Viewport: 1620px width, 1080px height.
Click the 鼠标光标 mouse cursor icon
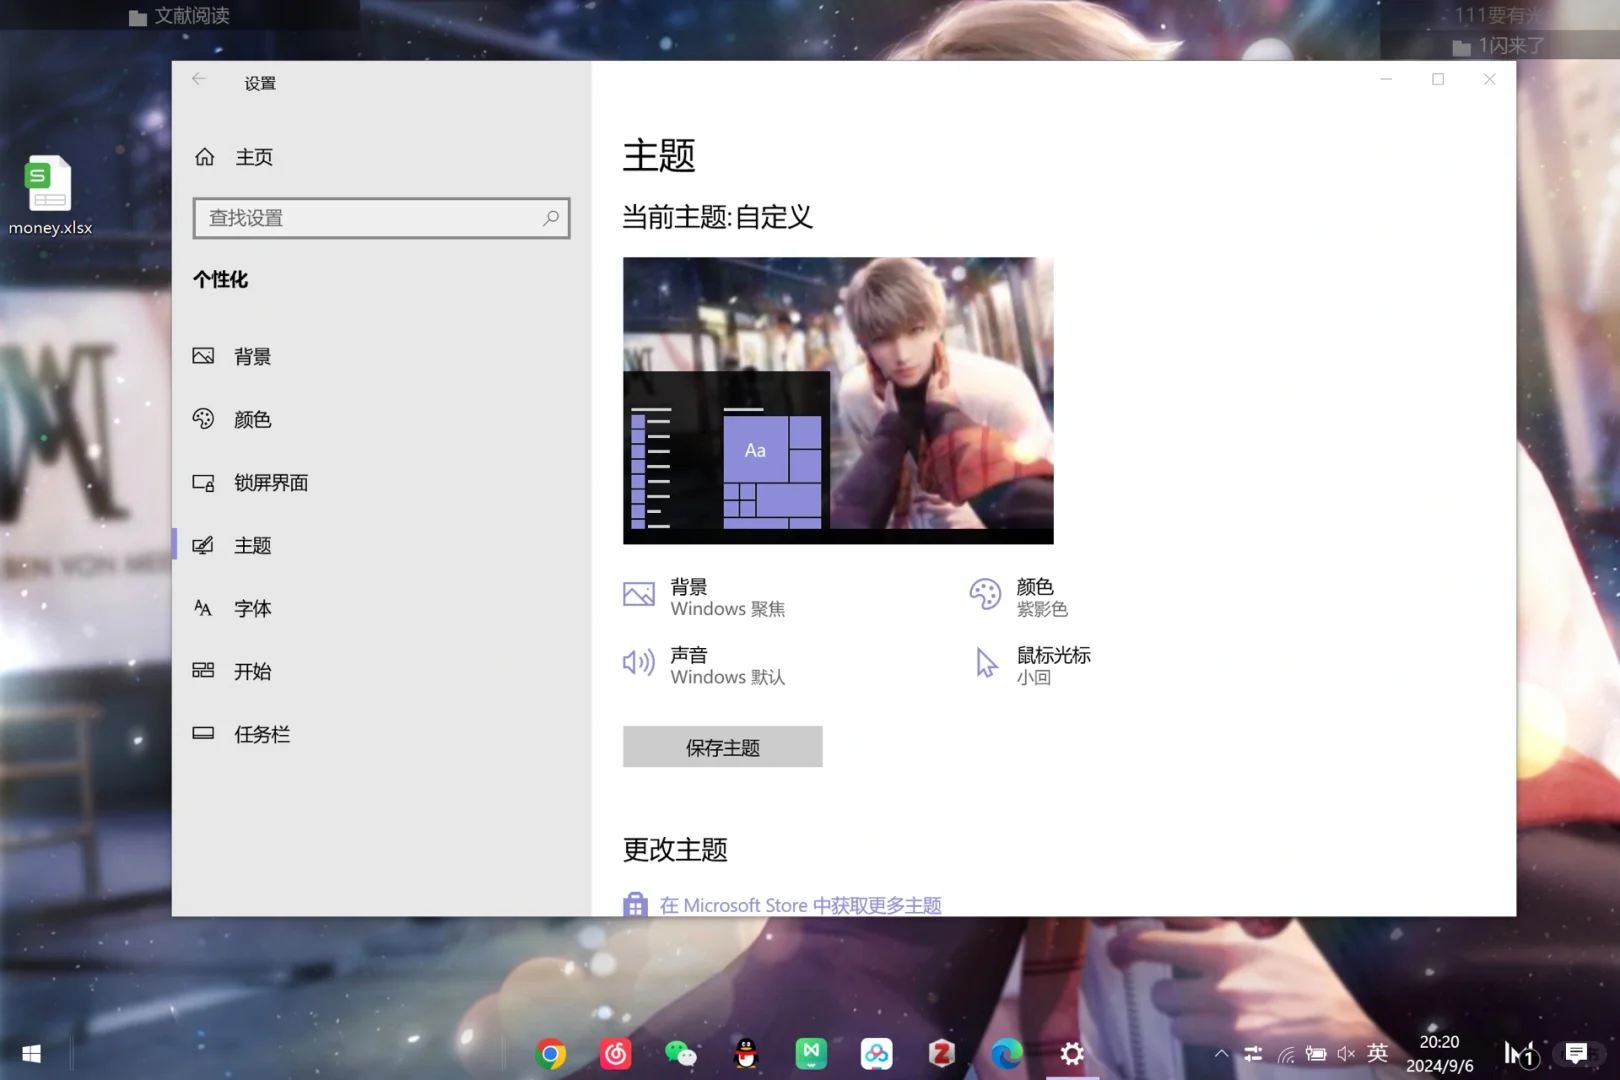[985, 661]
